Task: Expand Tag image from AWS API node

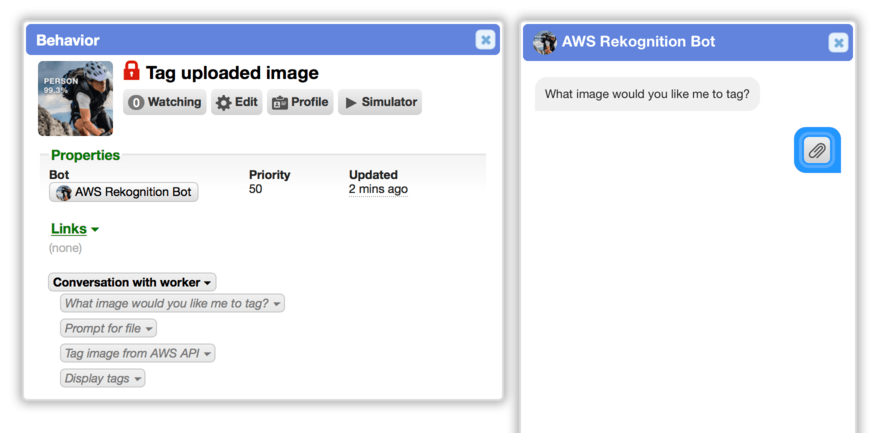Action: pos(137,353)
